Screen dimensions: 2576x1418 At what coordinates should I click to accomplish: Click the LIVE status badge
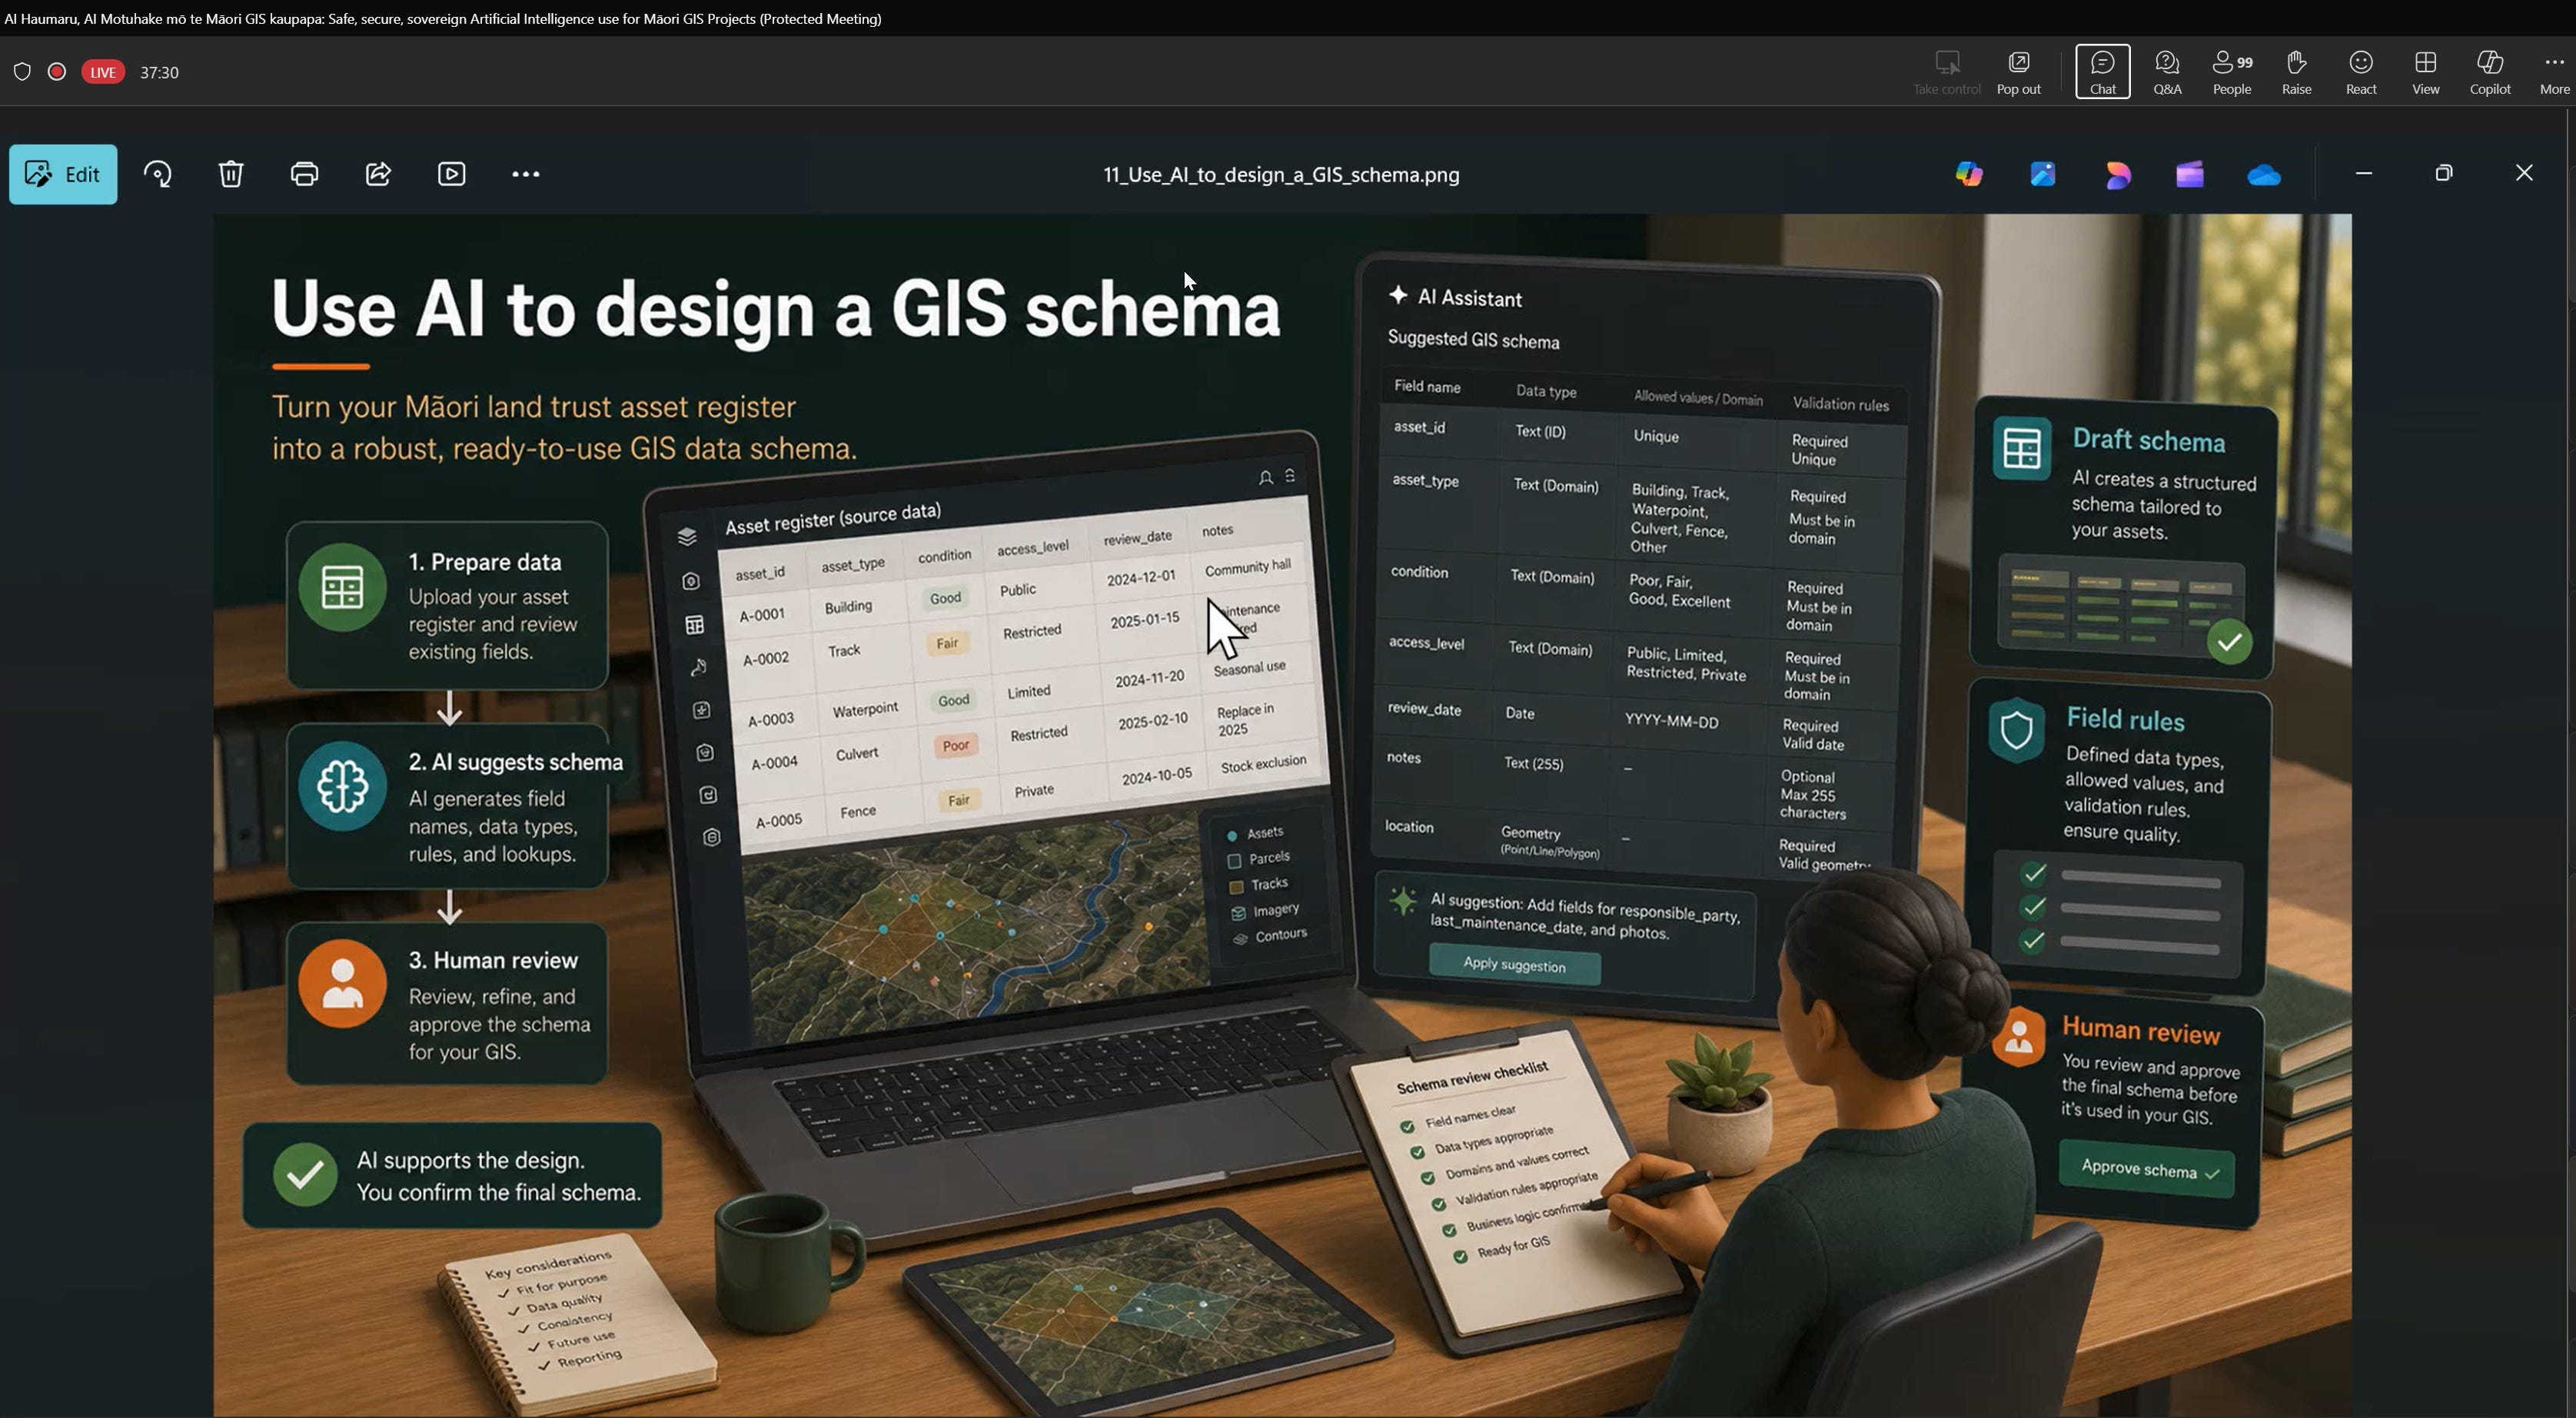[103, 72]
